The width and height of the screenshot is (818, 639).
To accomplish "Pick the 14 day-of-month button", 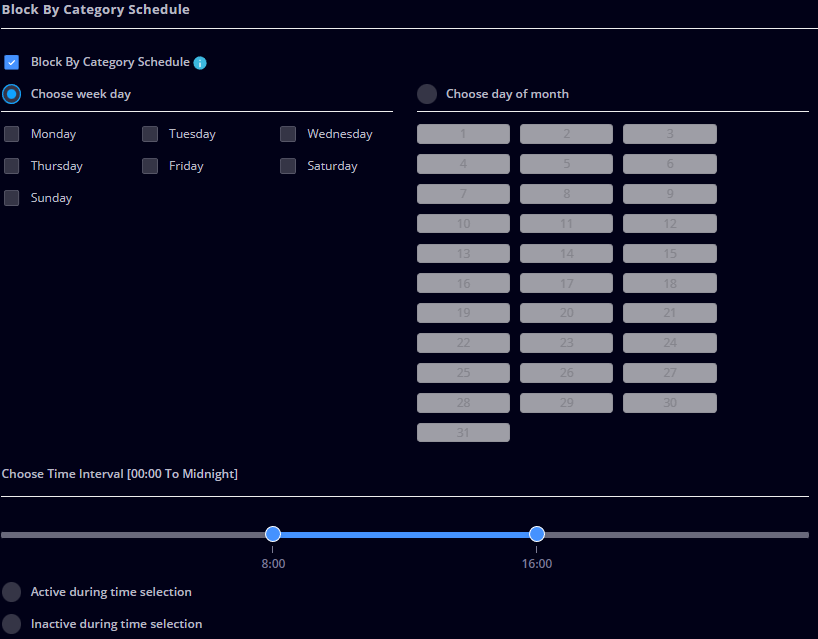I will pyautogui.click(x=567, y=254).
